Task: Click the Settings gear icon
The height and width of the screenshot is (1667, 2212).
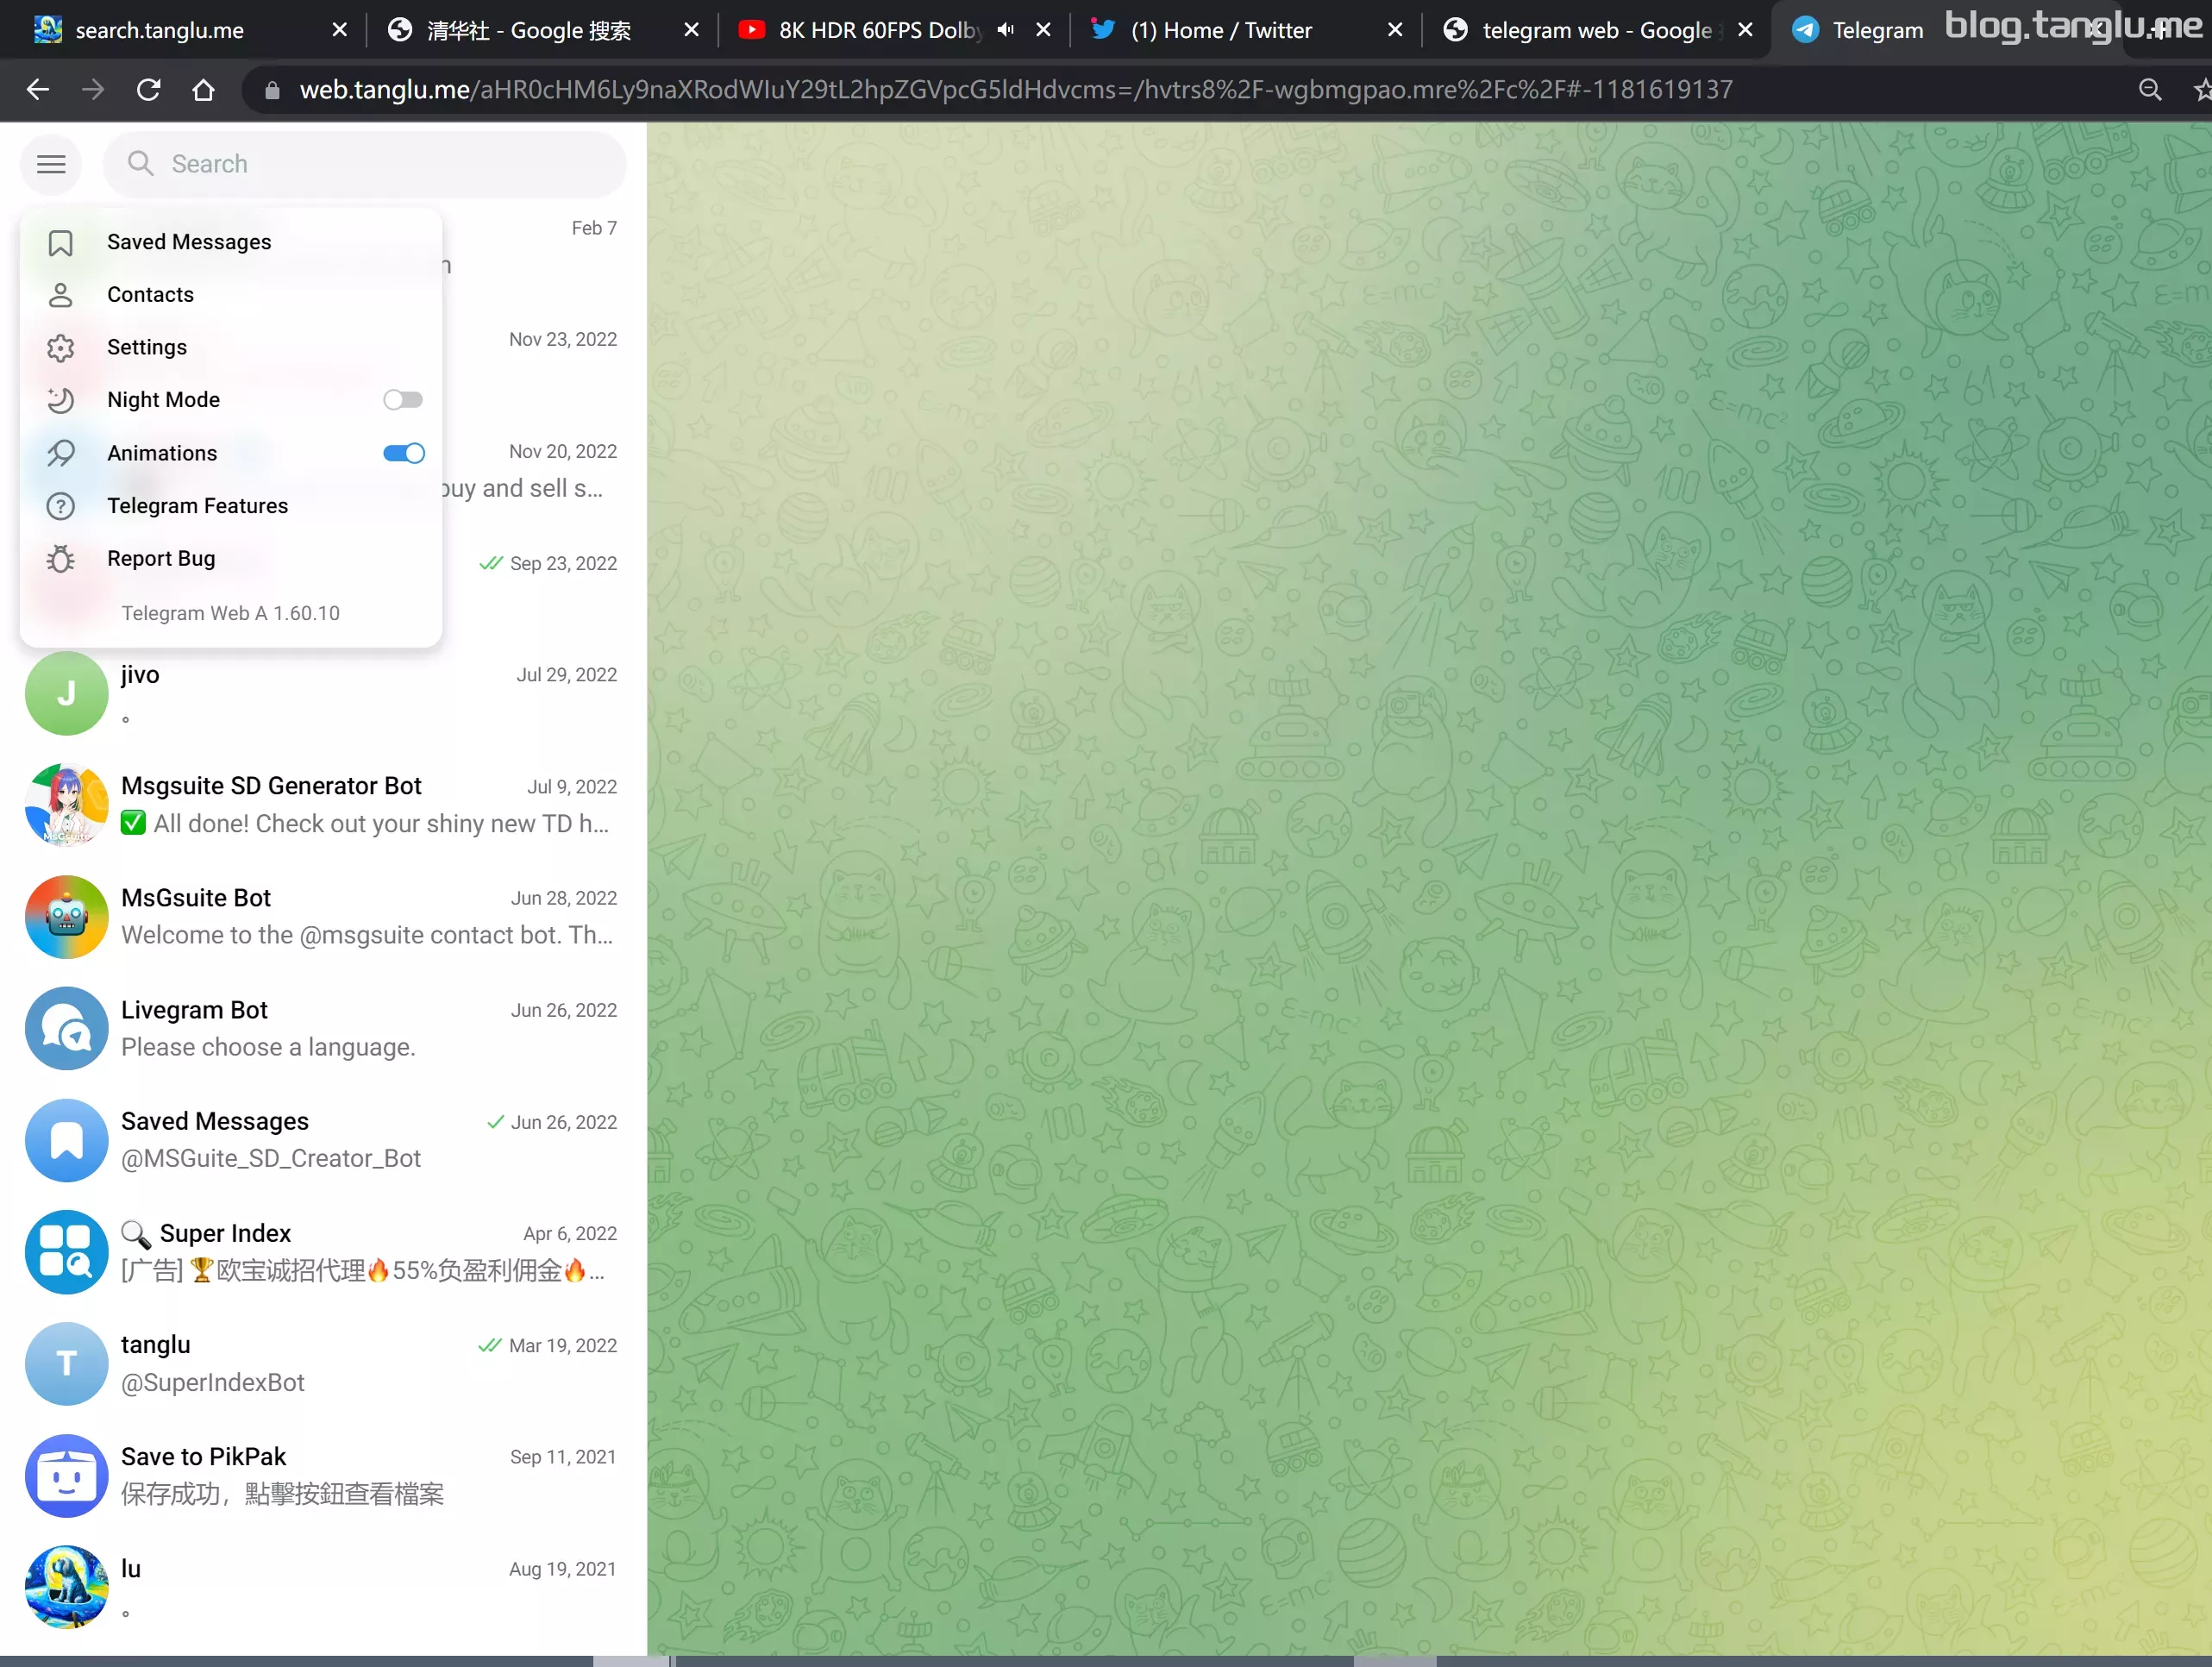Action: point(61,347)
